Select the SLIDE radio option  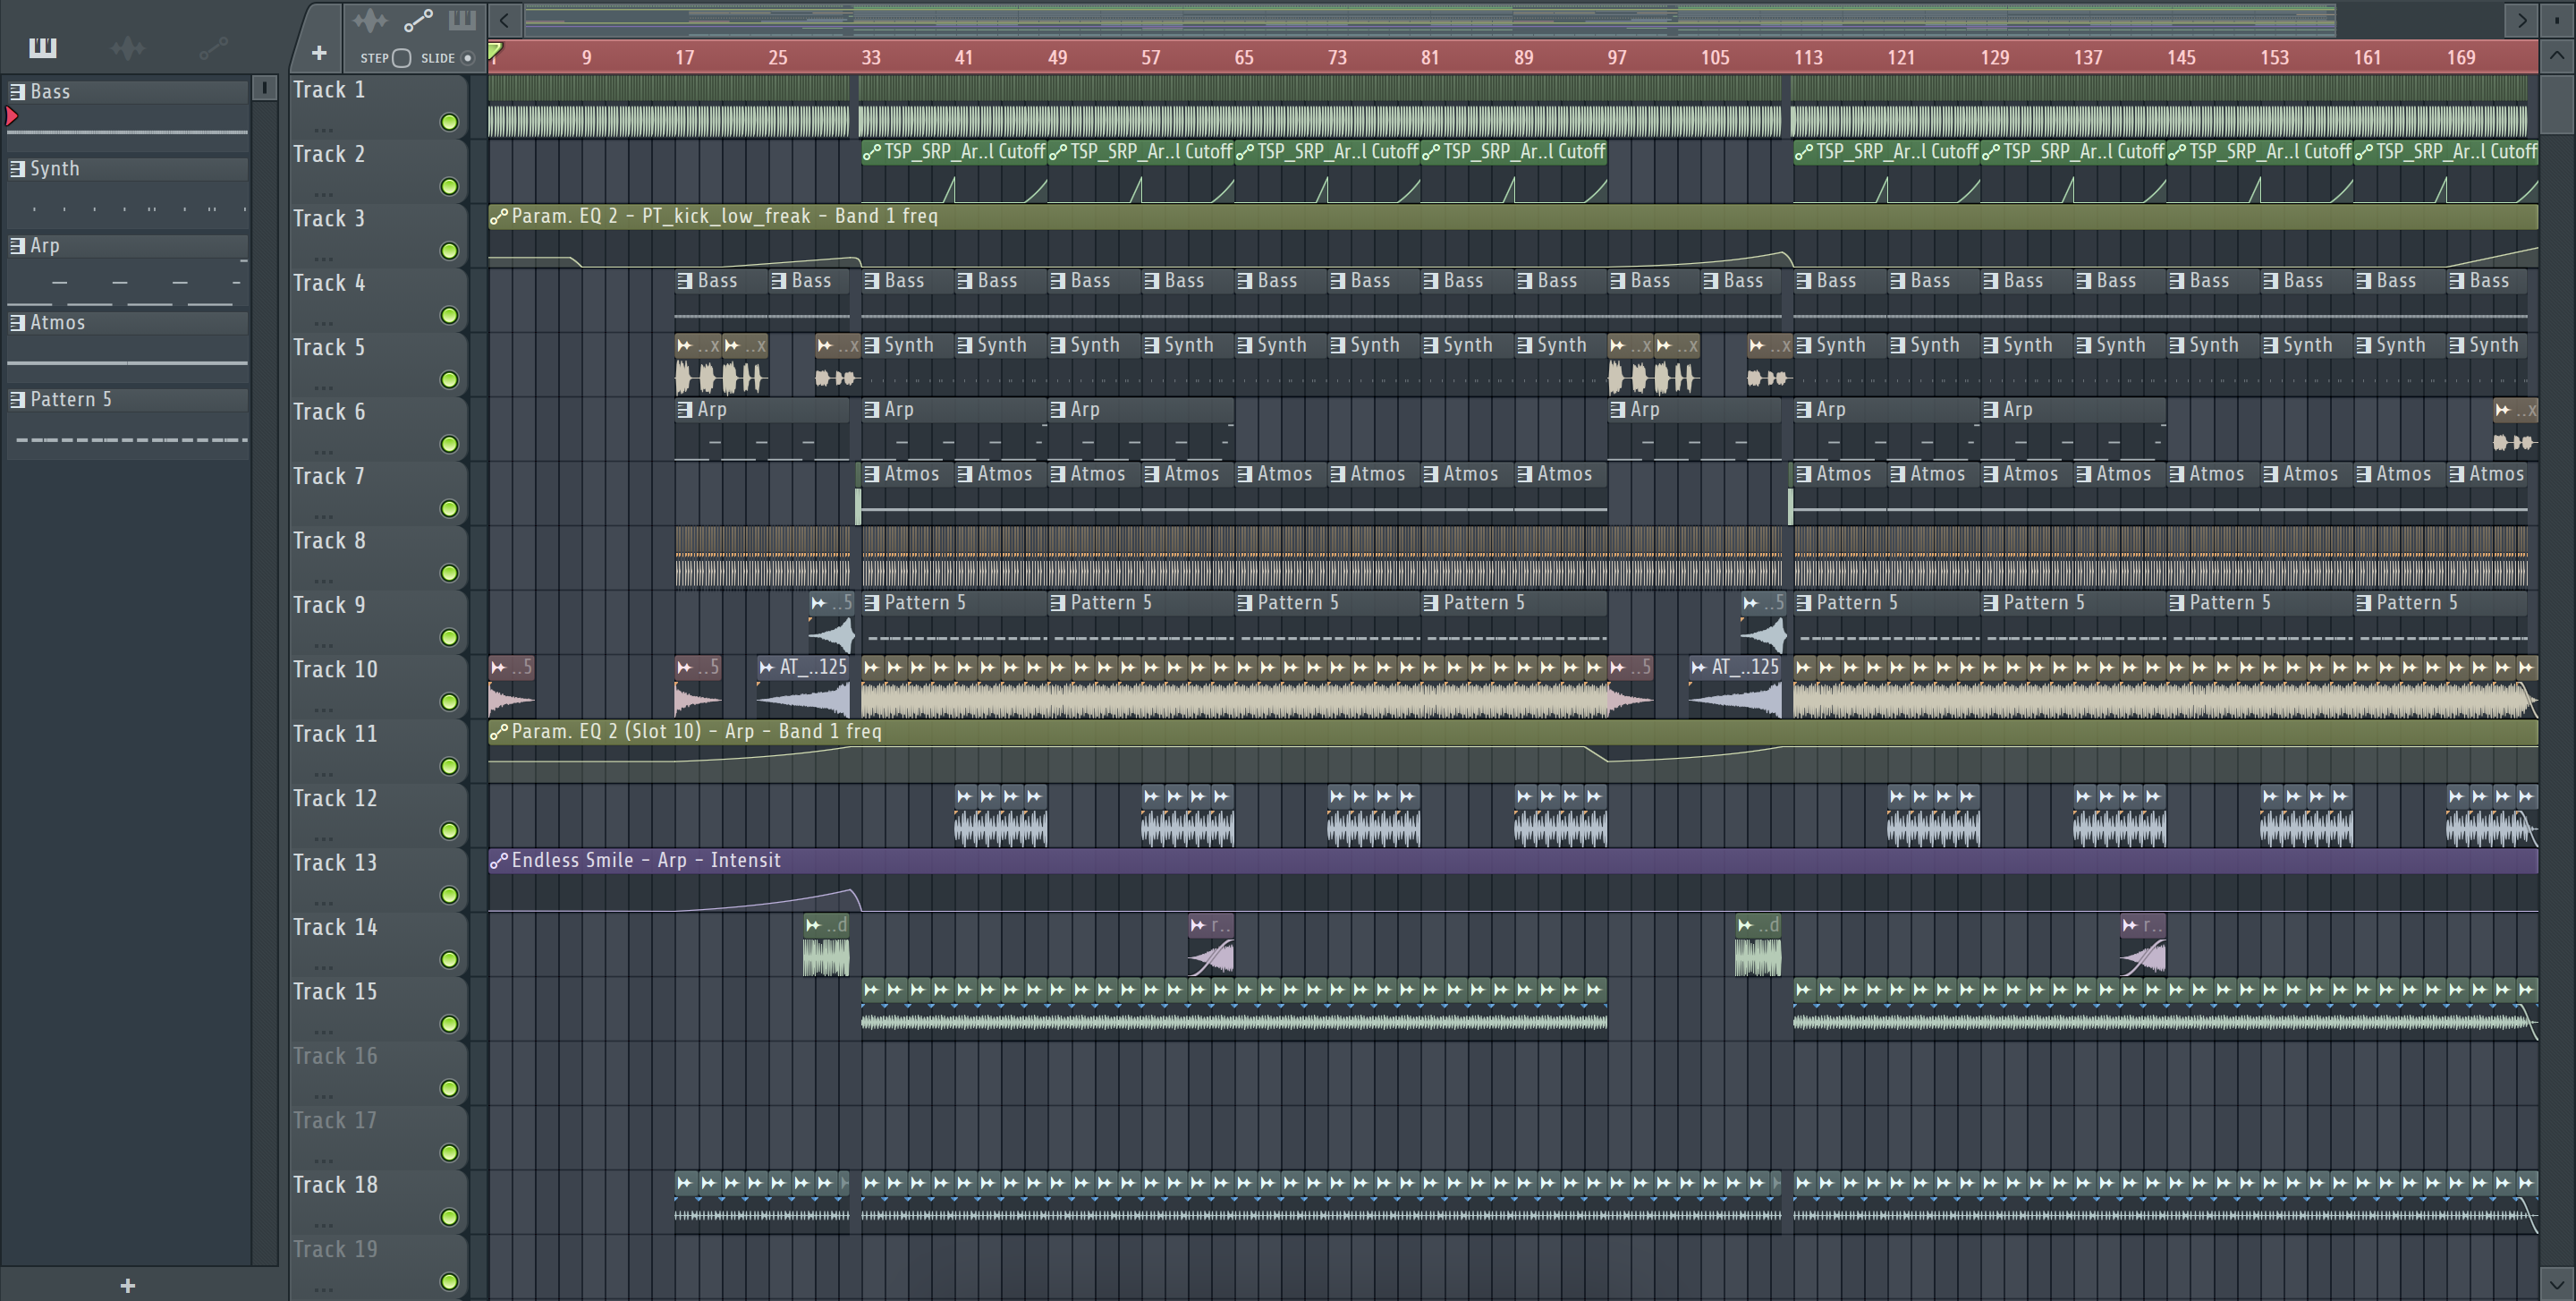point(467,58)
